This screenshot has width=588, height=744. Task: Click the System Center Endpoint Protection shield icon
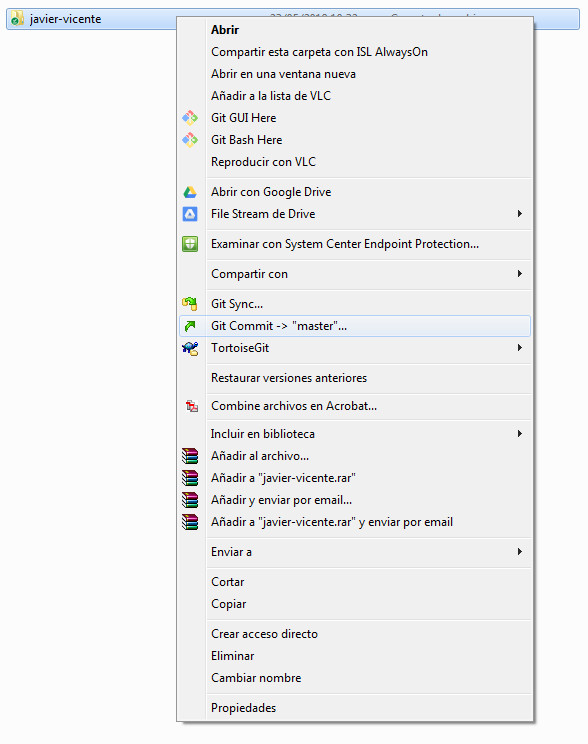(190, 244)
